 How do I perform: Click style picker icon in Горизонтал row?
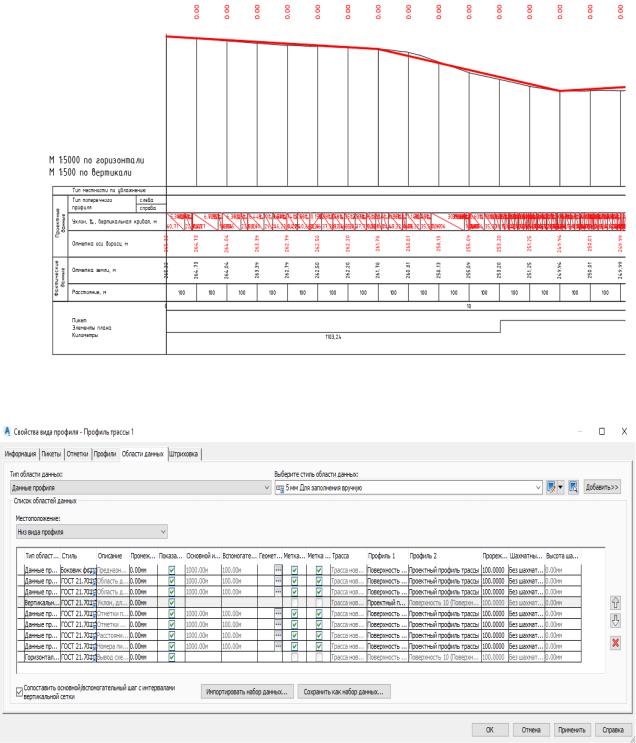[x=93, y=658]
